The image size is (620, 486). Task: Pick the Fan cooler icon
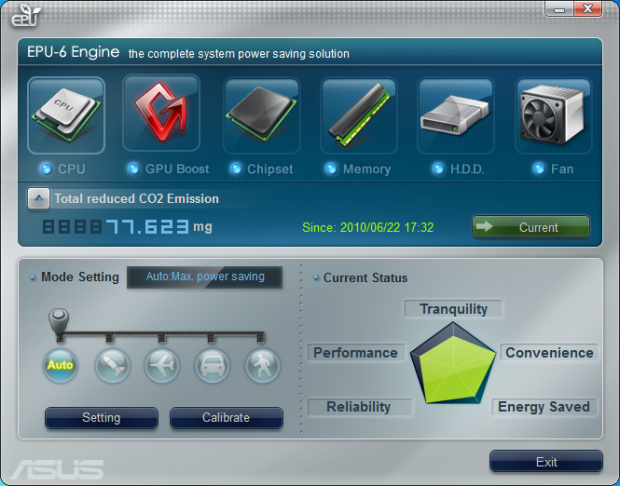[x=553, y=115]
